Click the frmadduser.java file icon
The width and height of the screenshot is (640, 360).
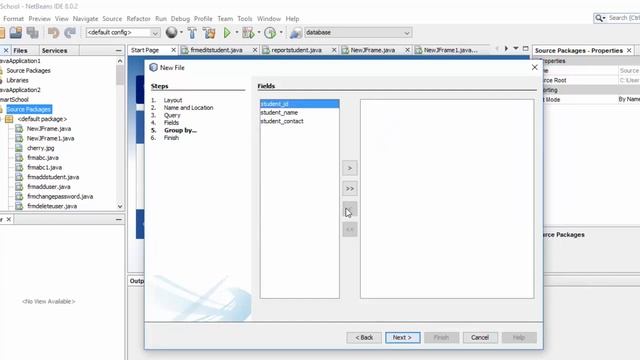click(x=19, y=187)
